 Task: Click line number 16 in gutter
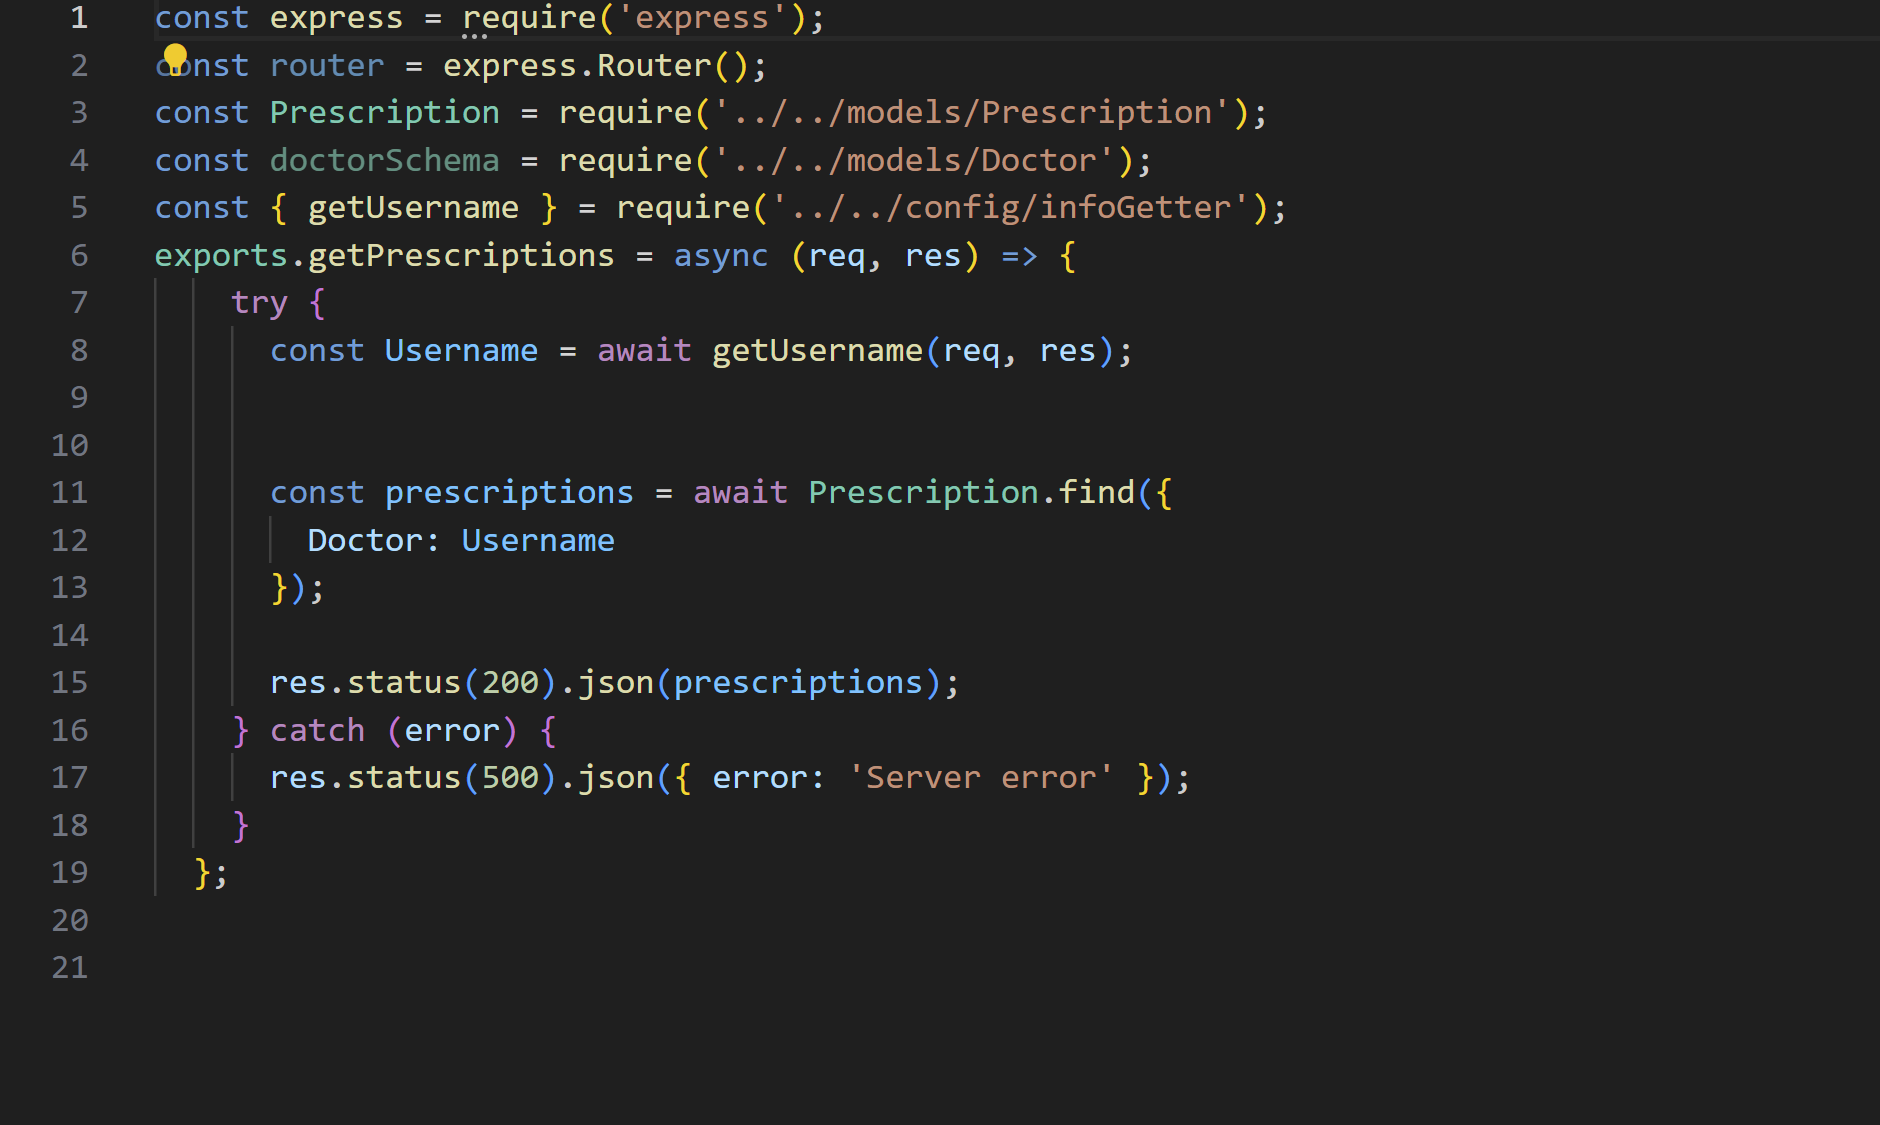point(70,730)
